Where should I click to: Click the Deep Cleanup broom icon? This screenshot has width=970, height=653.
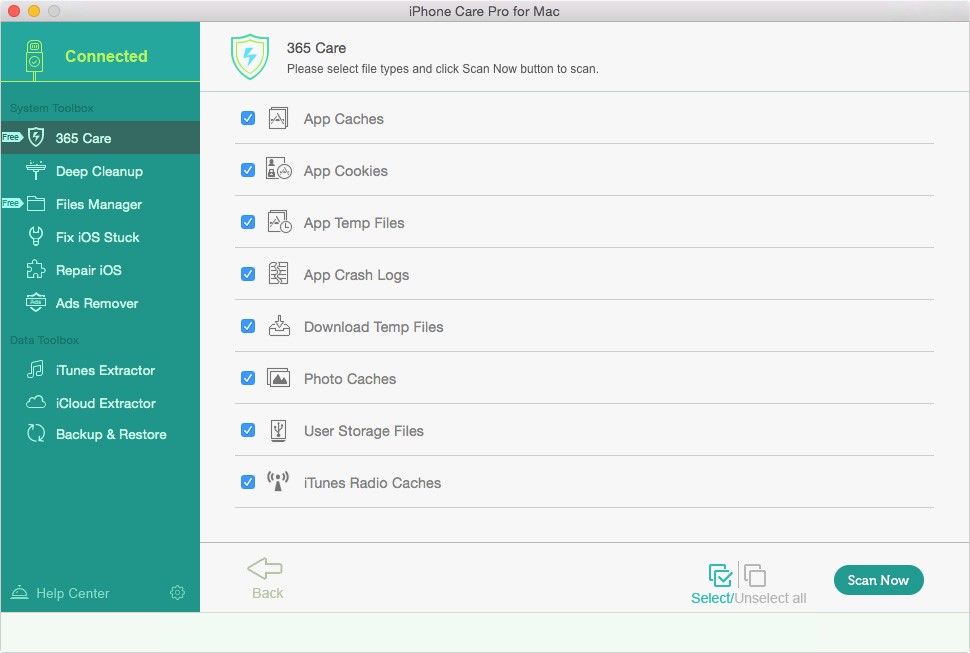pyautogui.click(x=36, y=171)
